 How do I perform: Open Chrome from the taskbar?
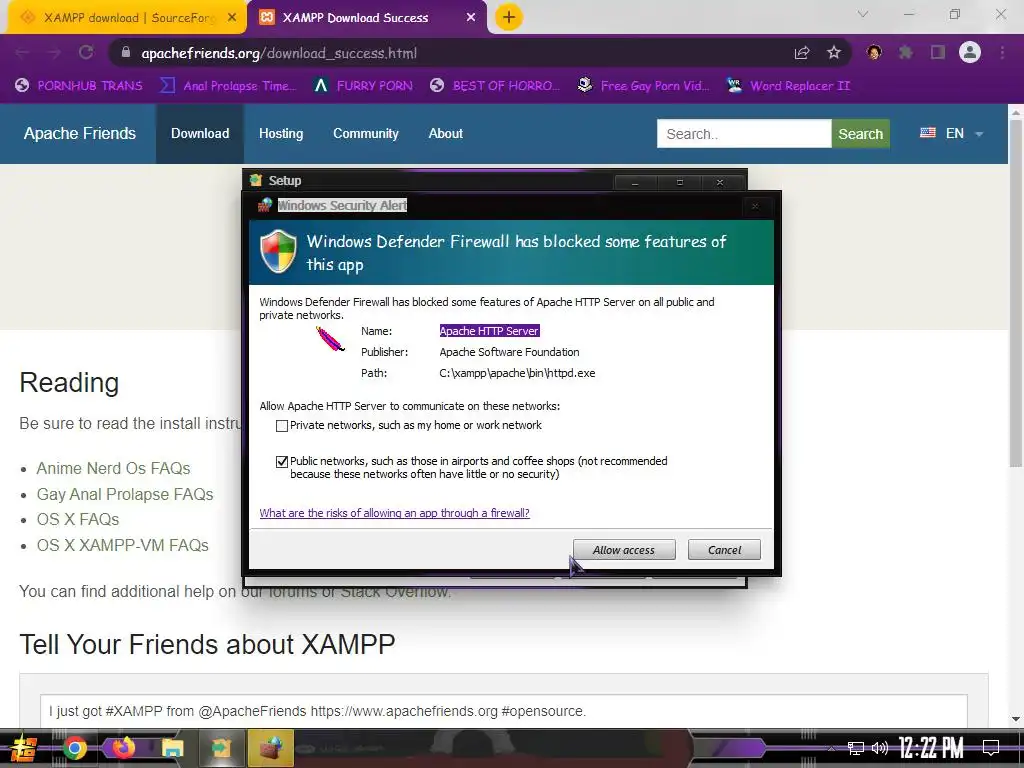click(74, 748)
